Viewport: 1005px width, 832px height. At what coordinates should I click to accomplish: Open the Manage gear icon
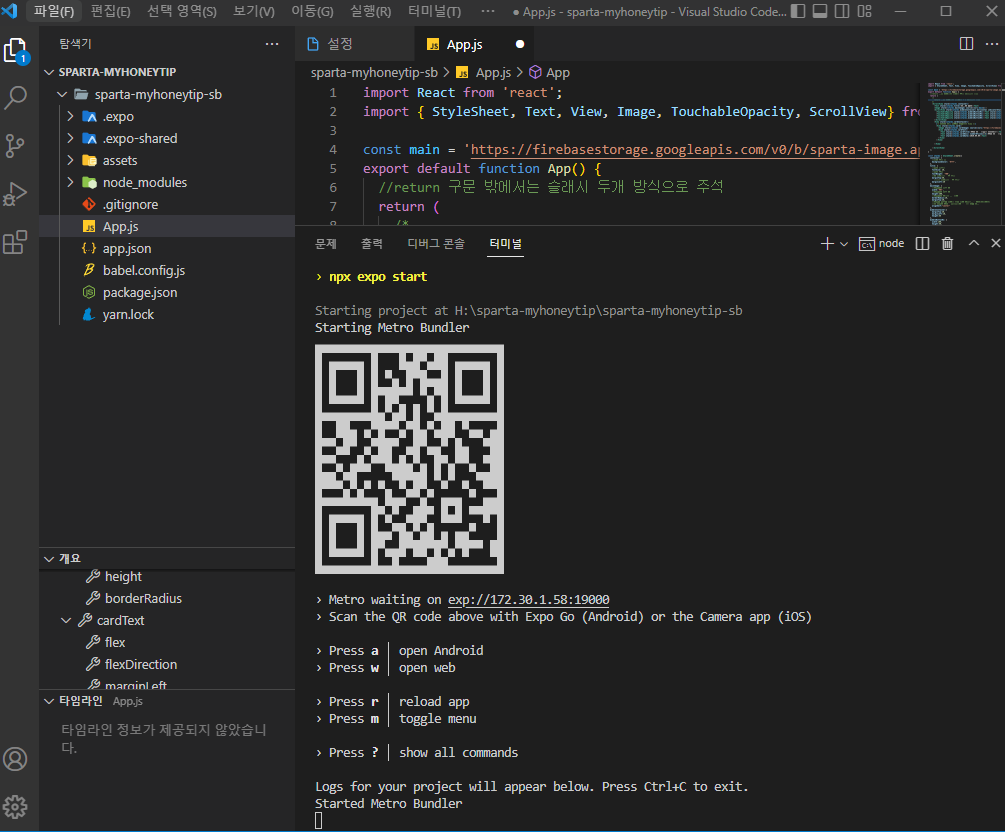[15, 806]
